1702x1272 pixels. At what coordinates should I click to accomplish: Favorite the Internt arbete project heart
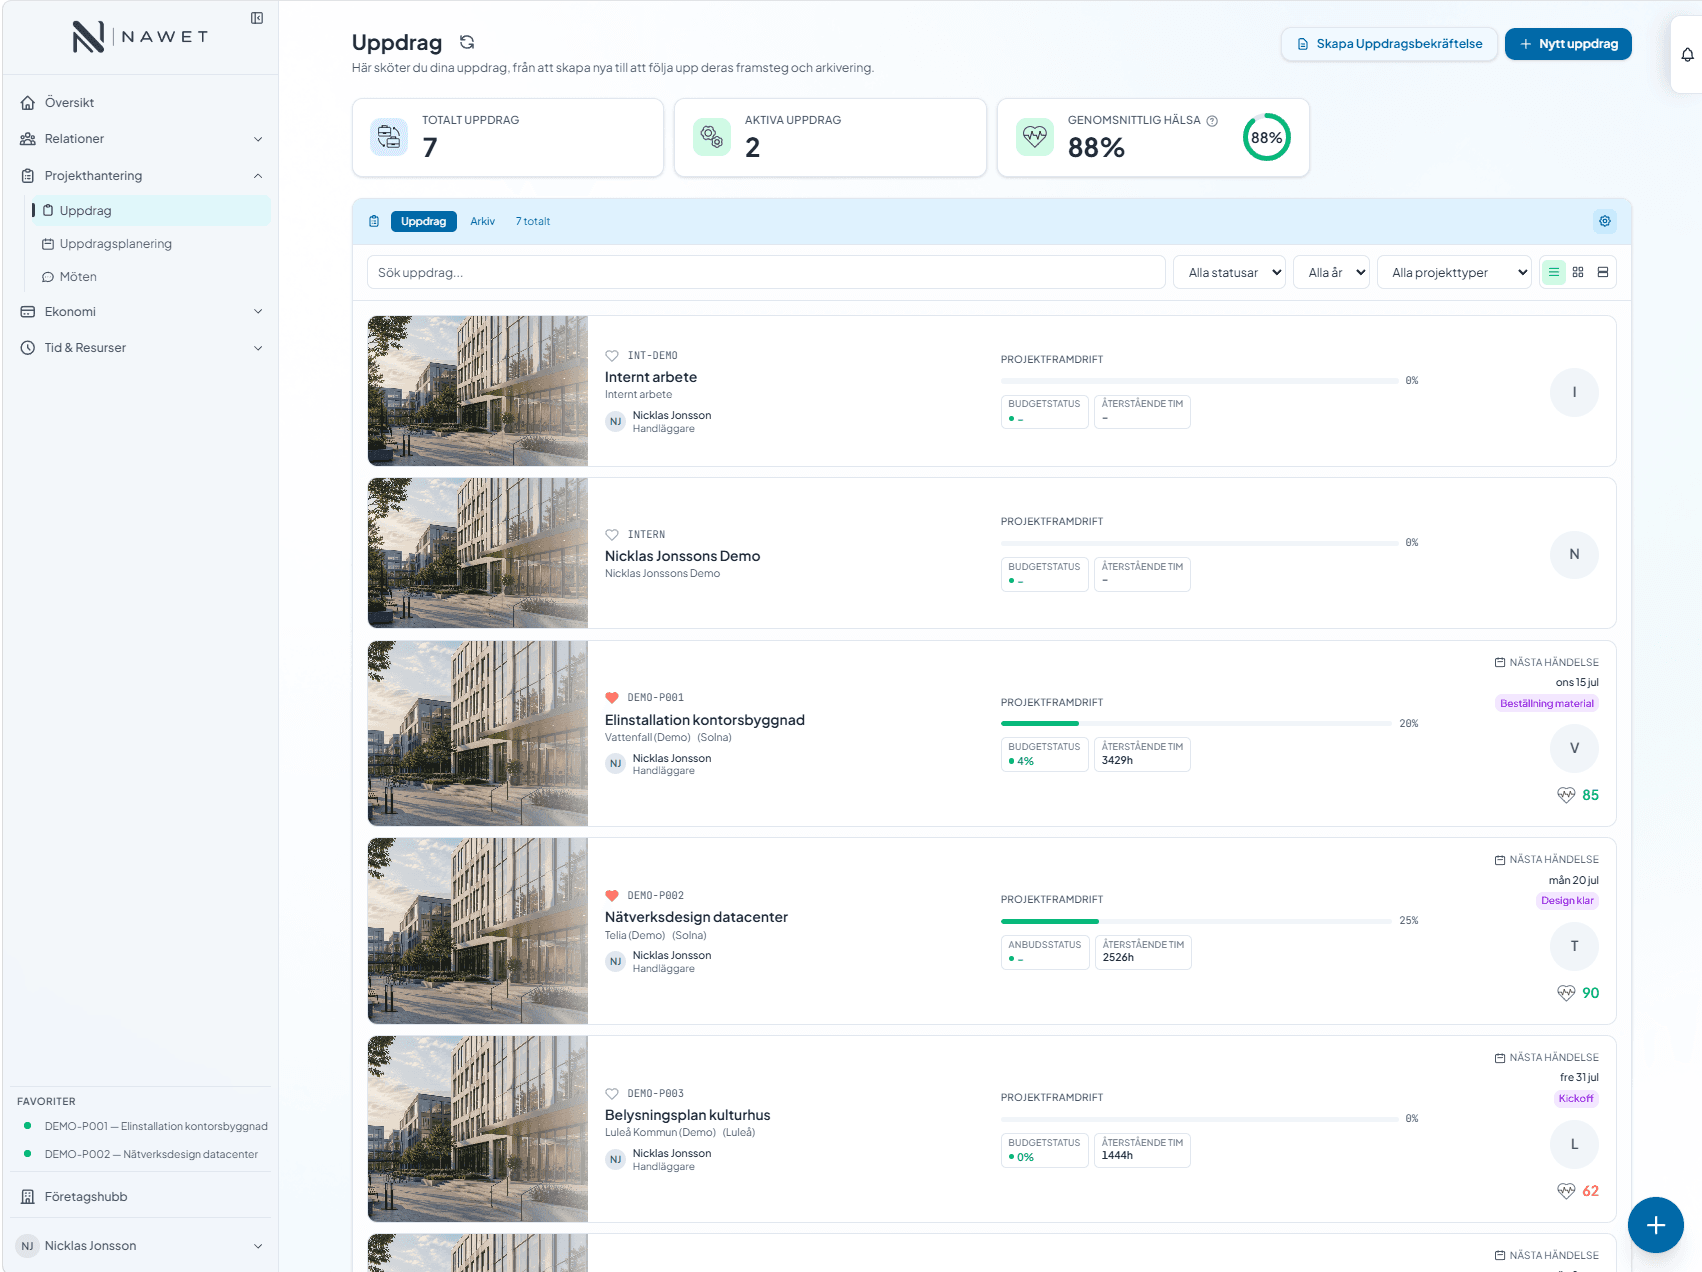coord(612,356)
